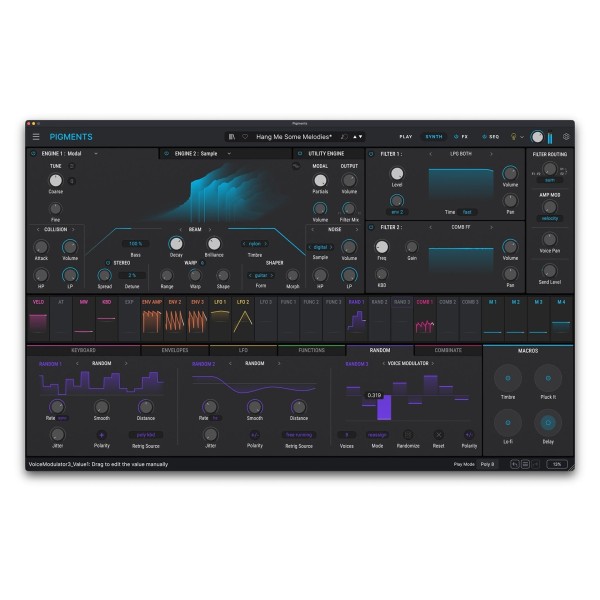Click the tune quantize icon beside TUNE

pyautogui.click(x=72, y=166)
